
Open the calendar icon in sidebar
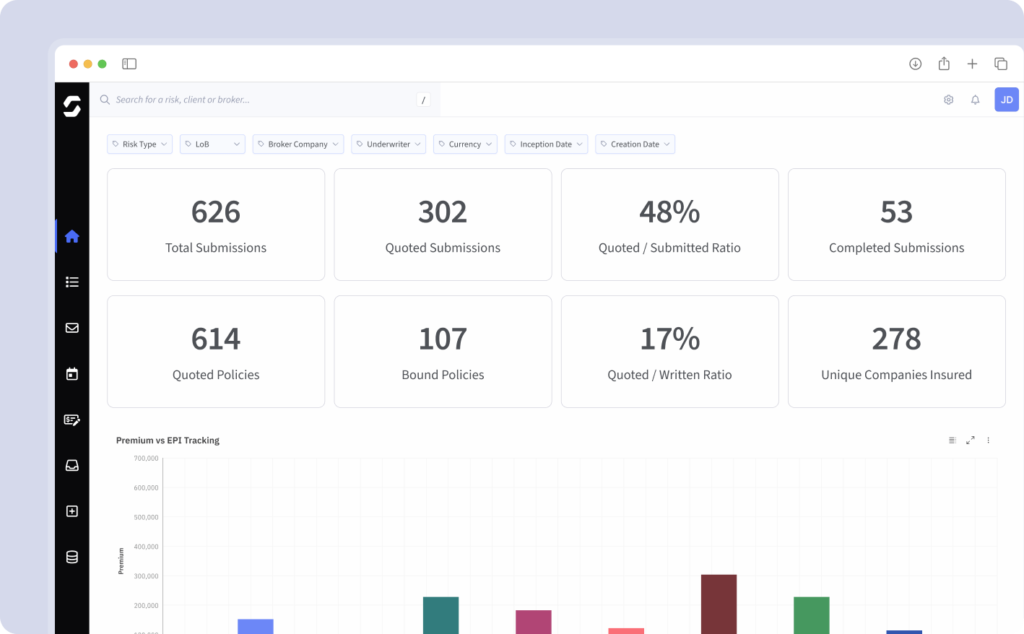click(71, 374)
